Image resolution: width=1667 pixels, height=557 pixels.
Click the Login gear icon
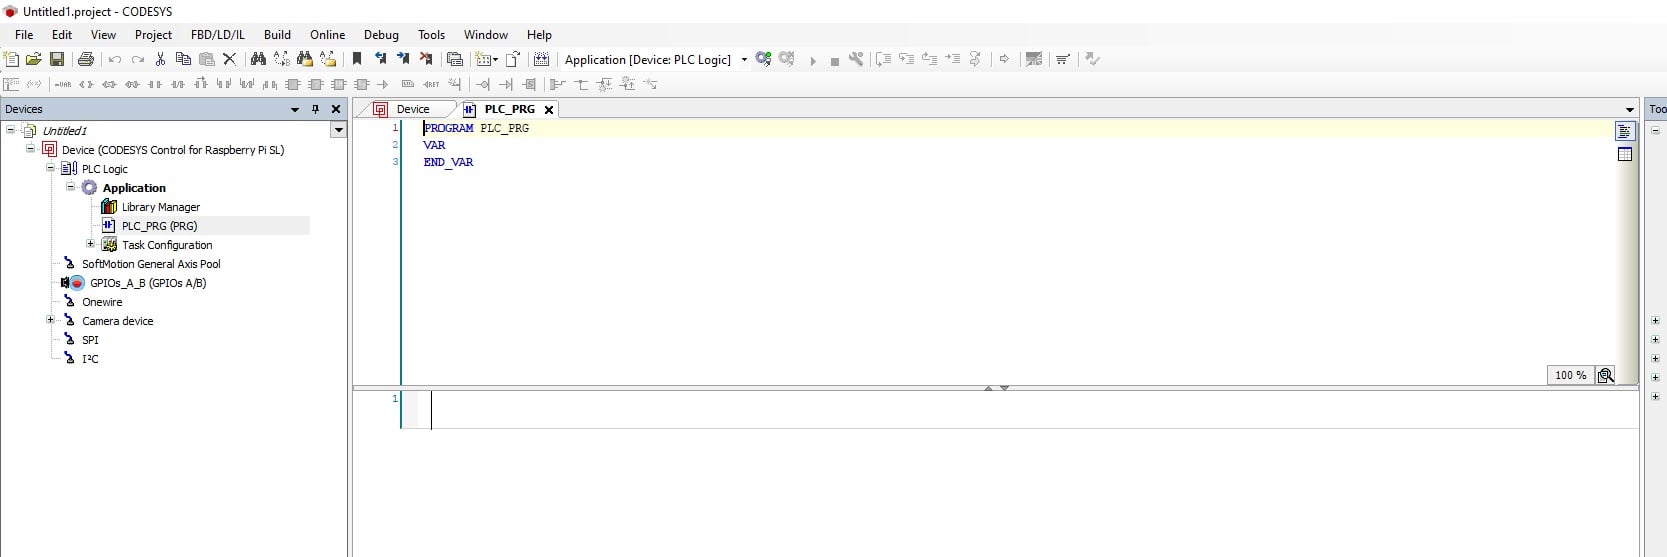(x=763, y=60)
